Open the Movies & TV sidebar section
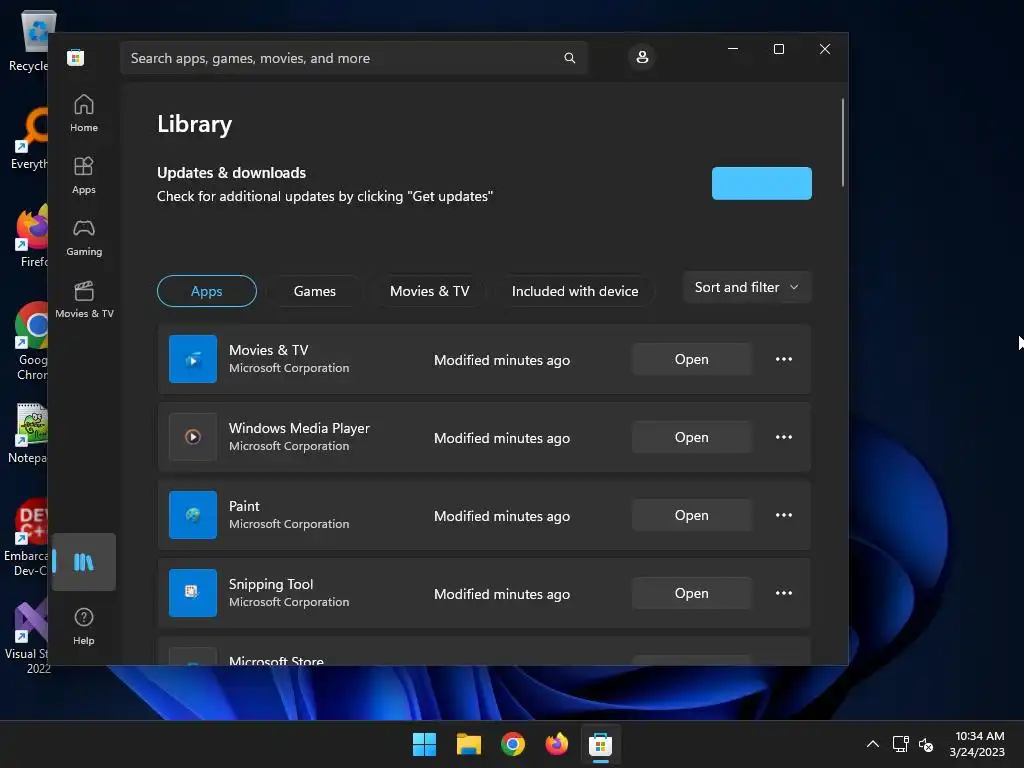This screenshot has height=768, width=1024. [84, 299]
